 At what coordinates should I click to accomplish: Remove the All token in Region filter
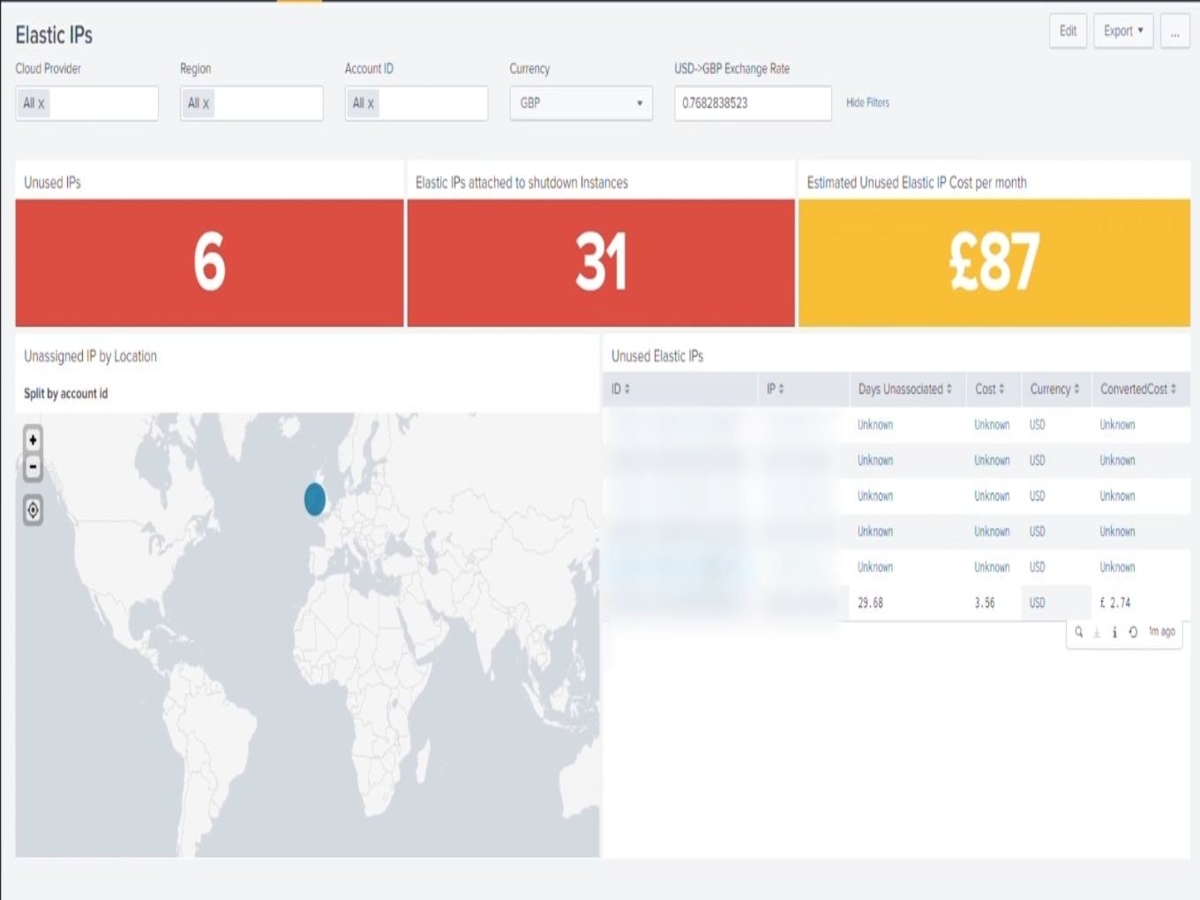click(x=206, y=103)
